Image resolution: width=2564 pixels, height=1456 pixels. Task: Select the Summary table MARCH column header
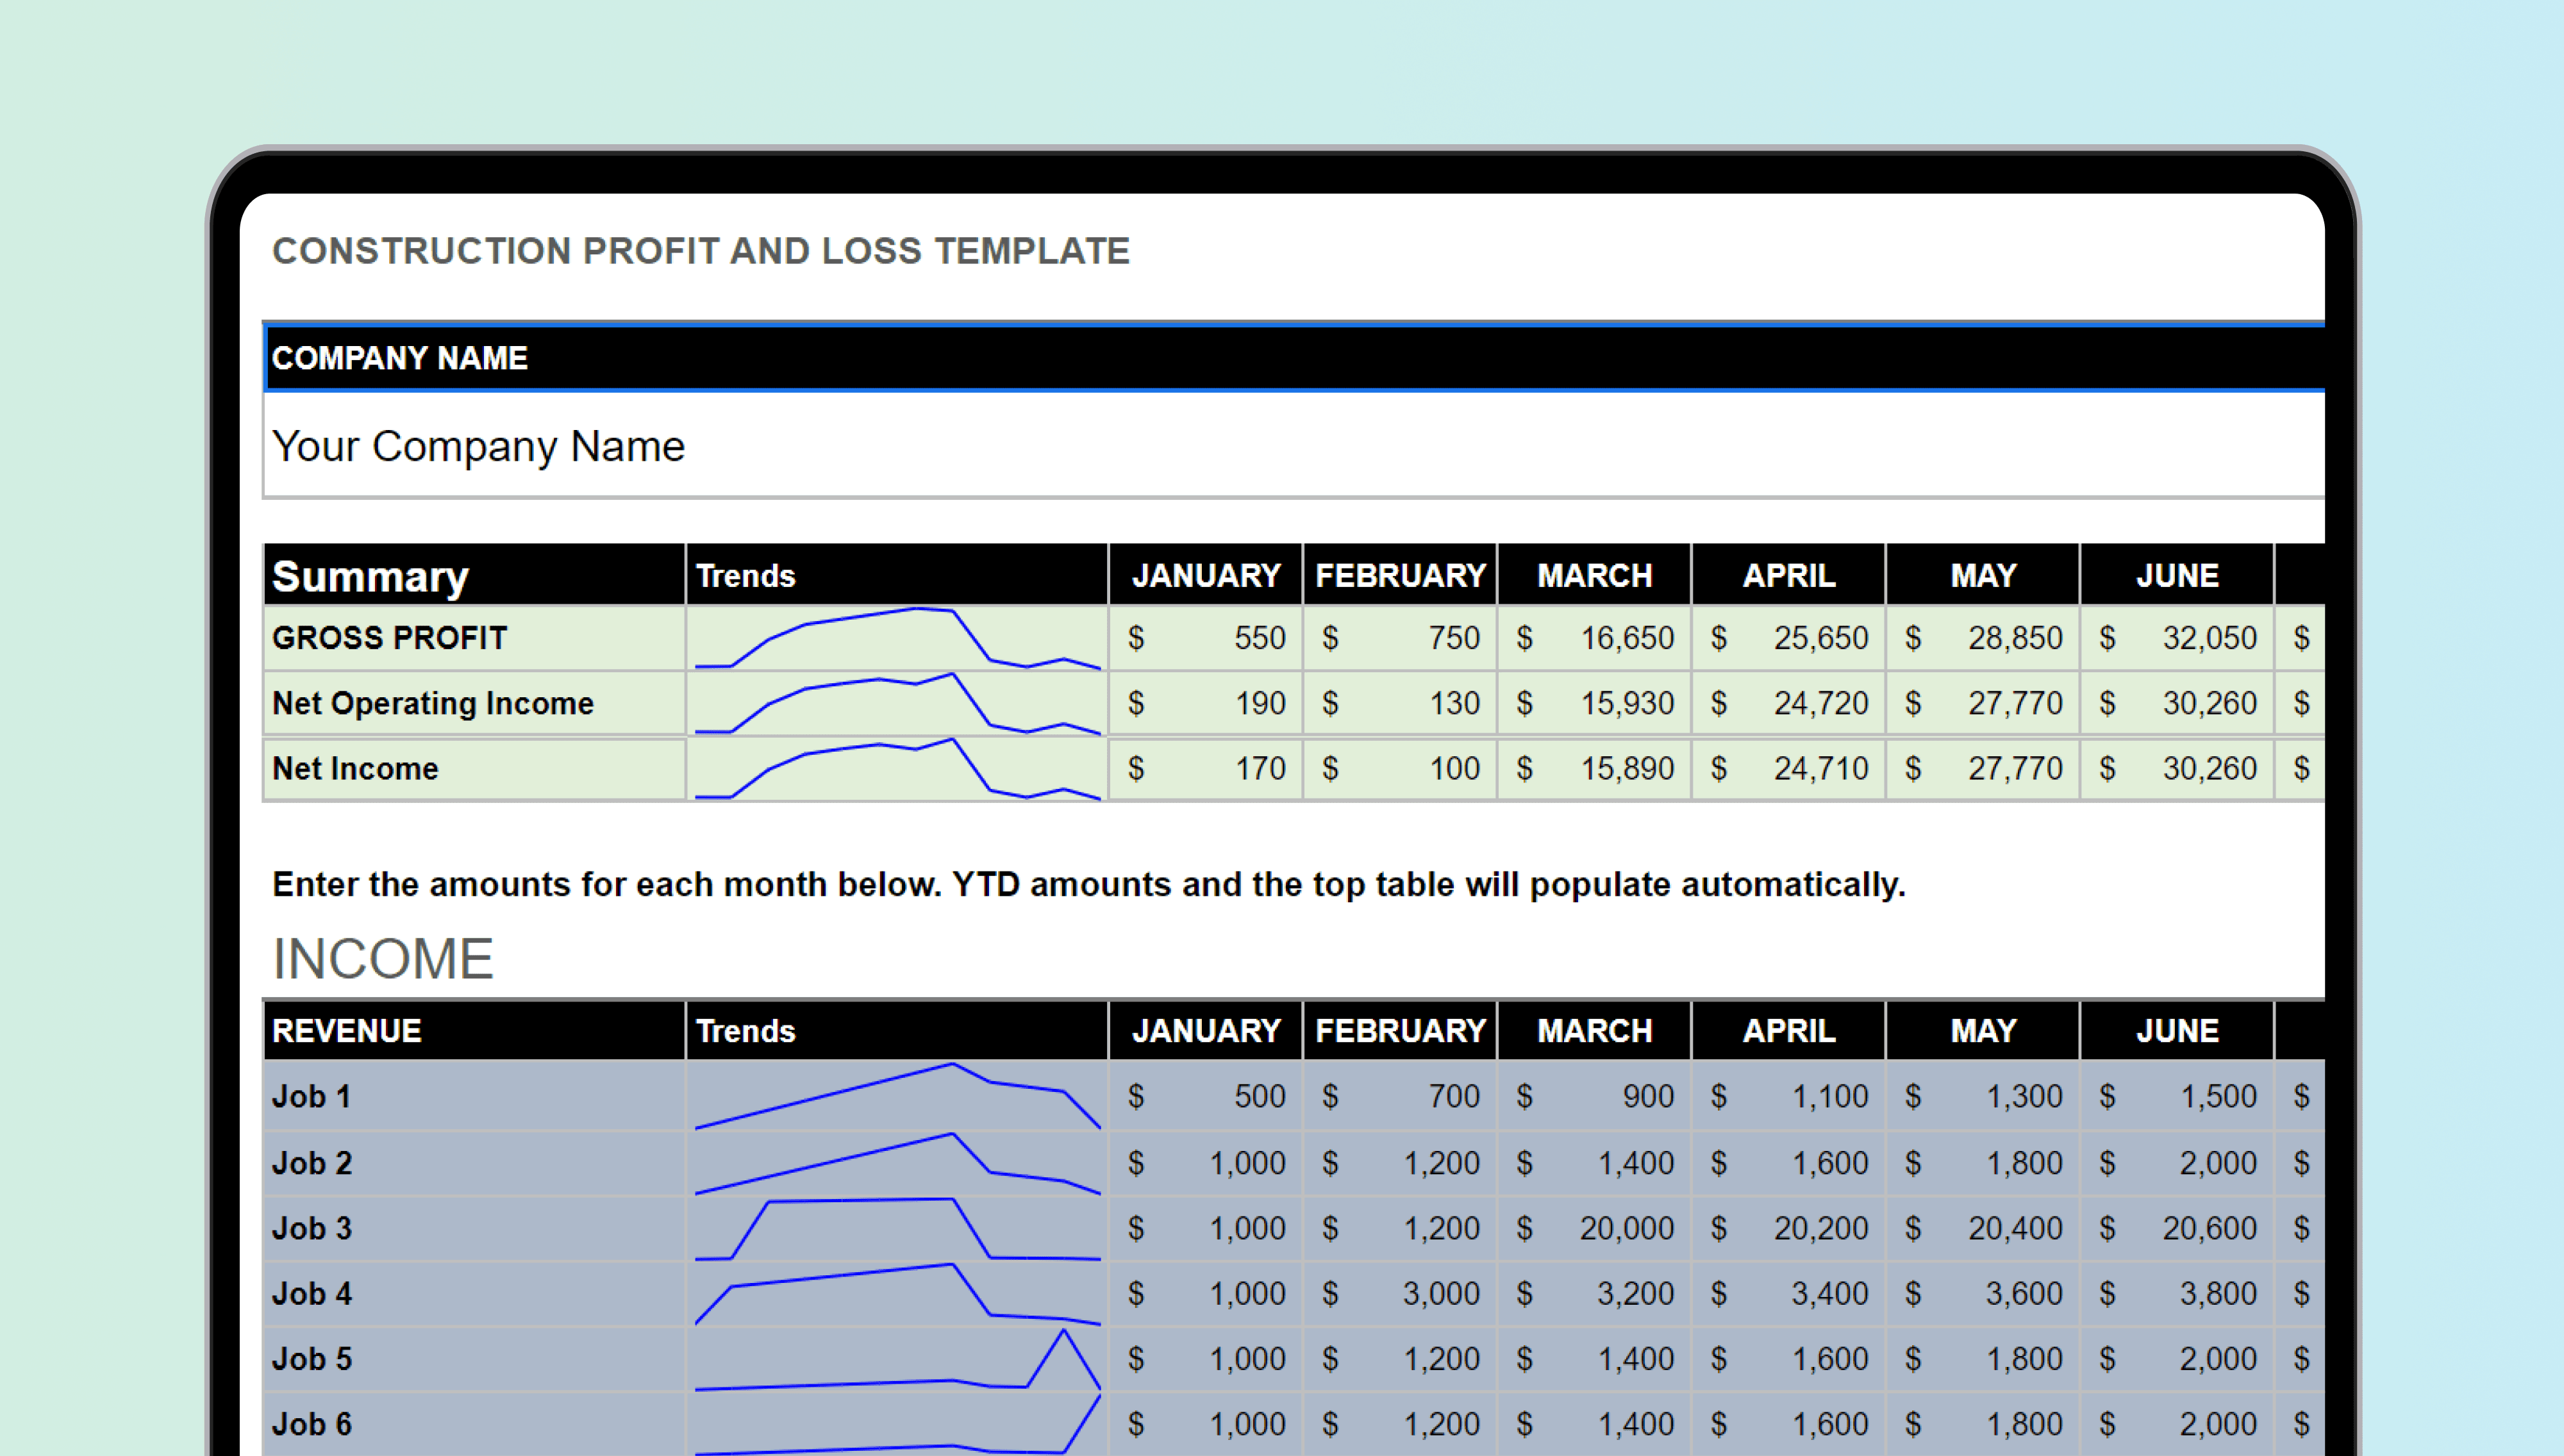1594,575
